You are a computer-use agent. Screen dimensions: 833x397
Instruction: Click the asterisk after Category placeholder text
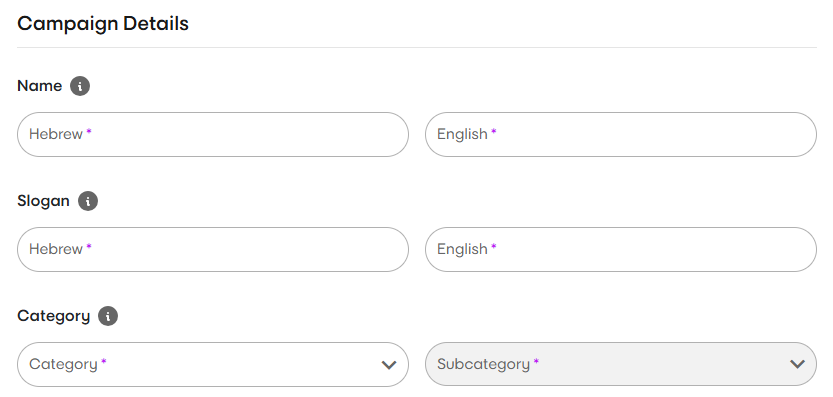tap(104, 361)
